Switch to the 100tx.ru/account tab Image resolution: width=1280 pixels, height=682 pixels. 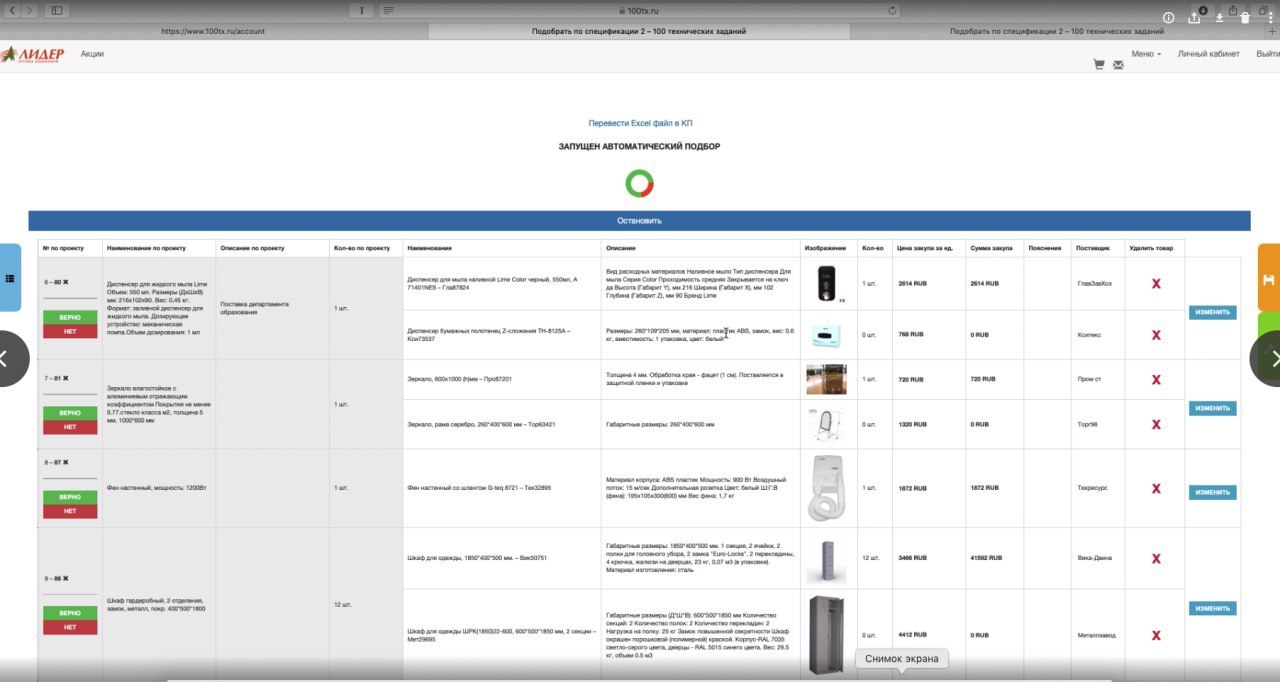(x=213, y=31)
